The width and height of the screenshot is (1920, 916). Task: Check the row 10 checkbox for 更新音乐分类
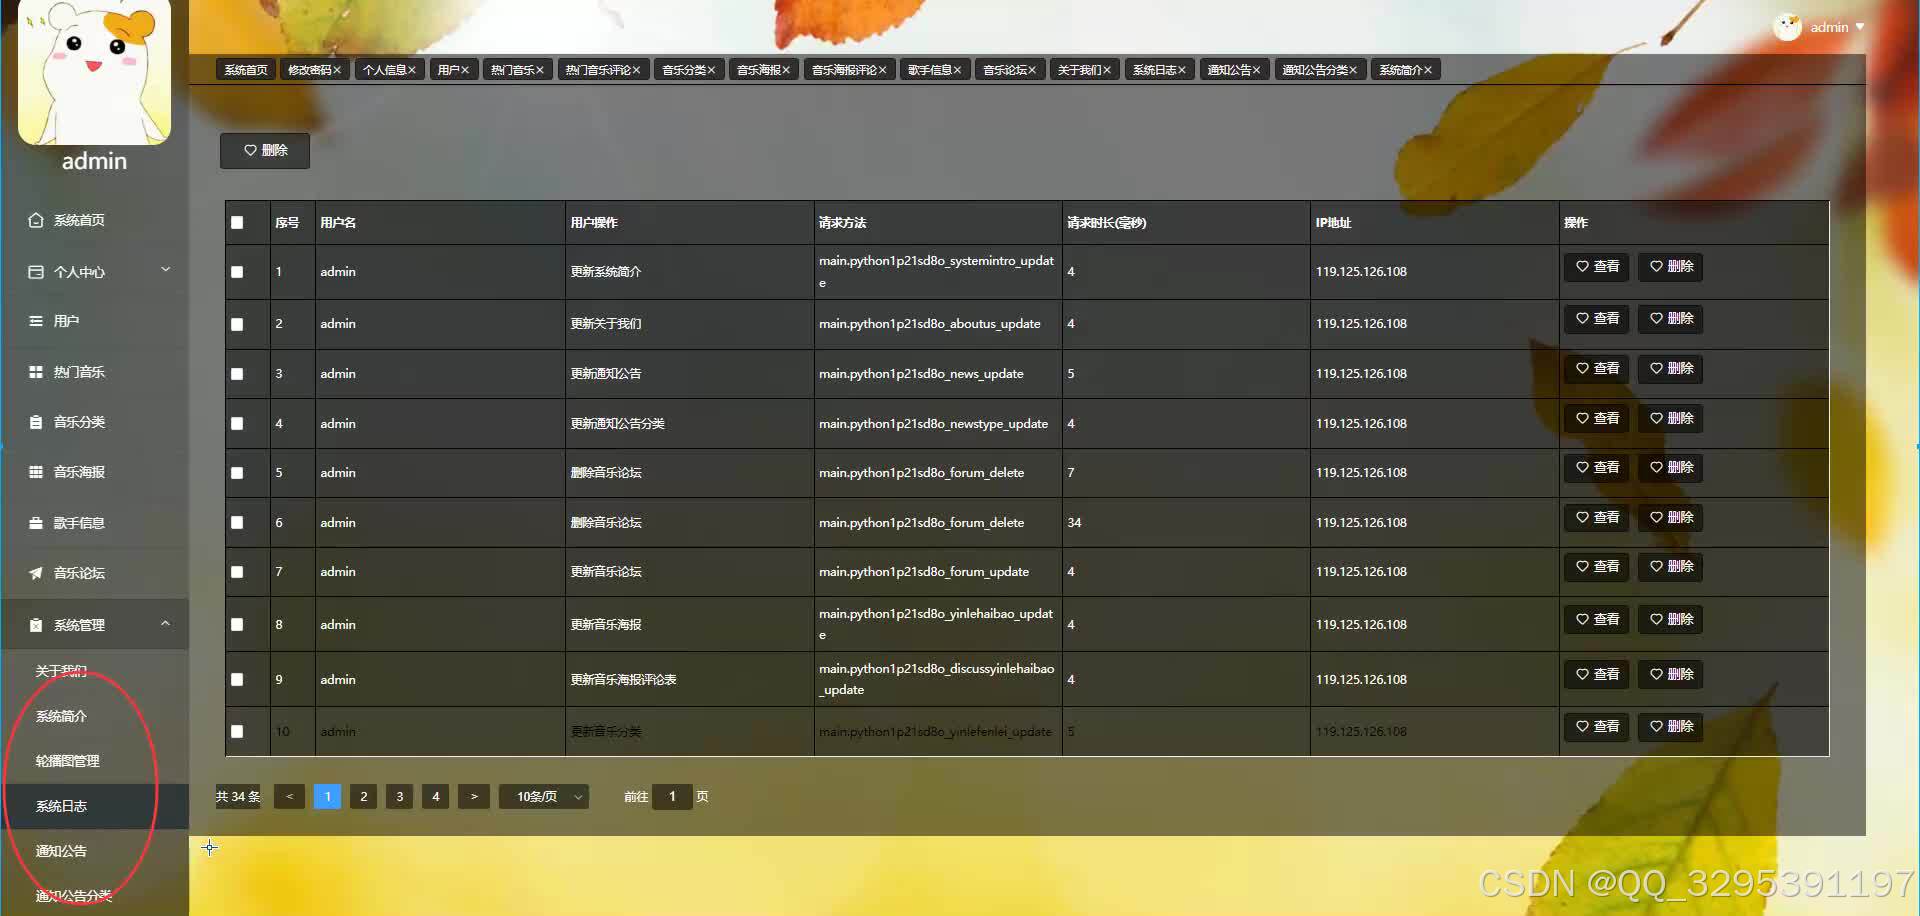tap(237, 732)
